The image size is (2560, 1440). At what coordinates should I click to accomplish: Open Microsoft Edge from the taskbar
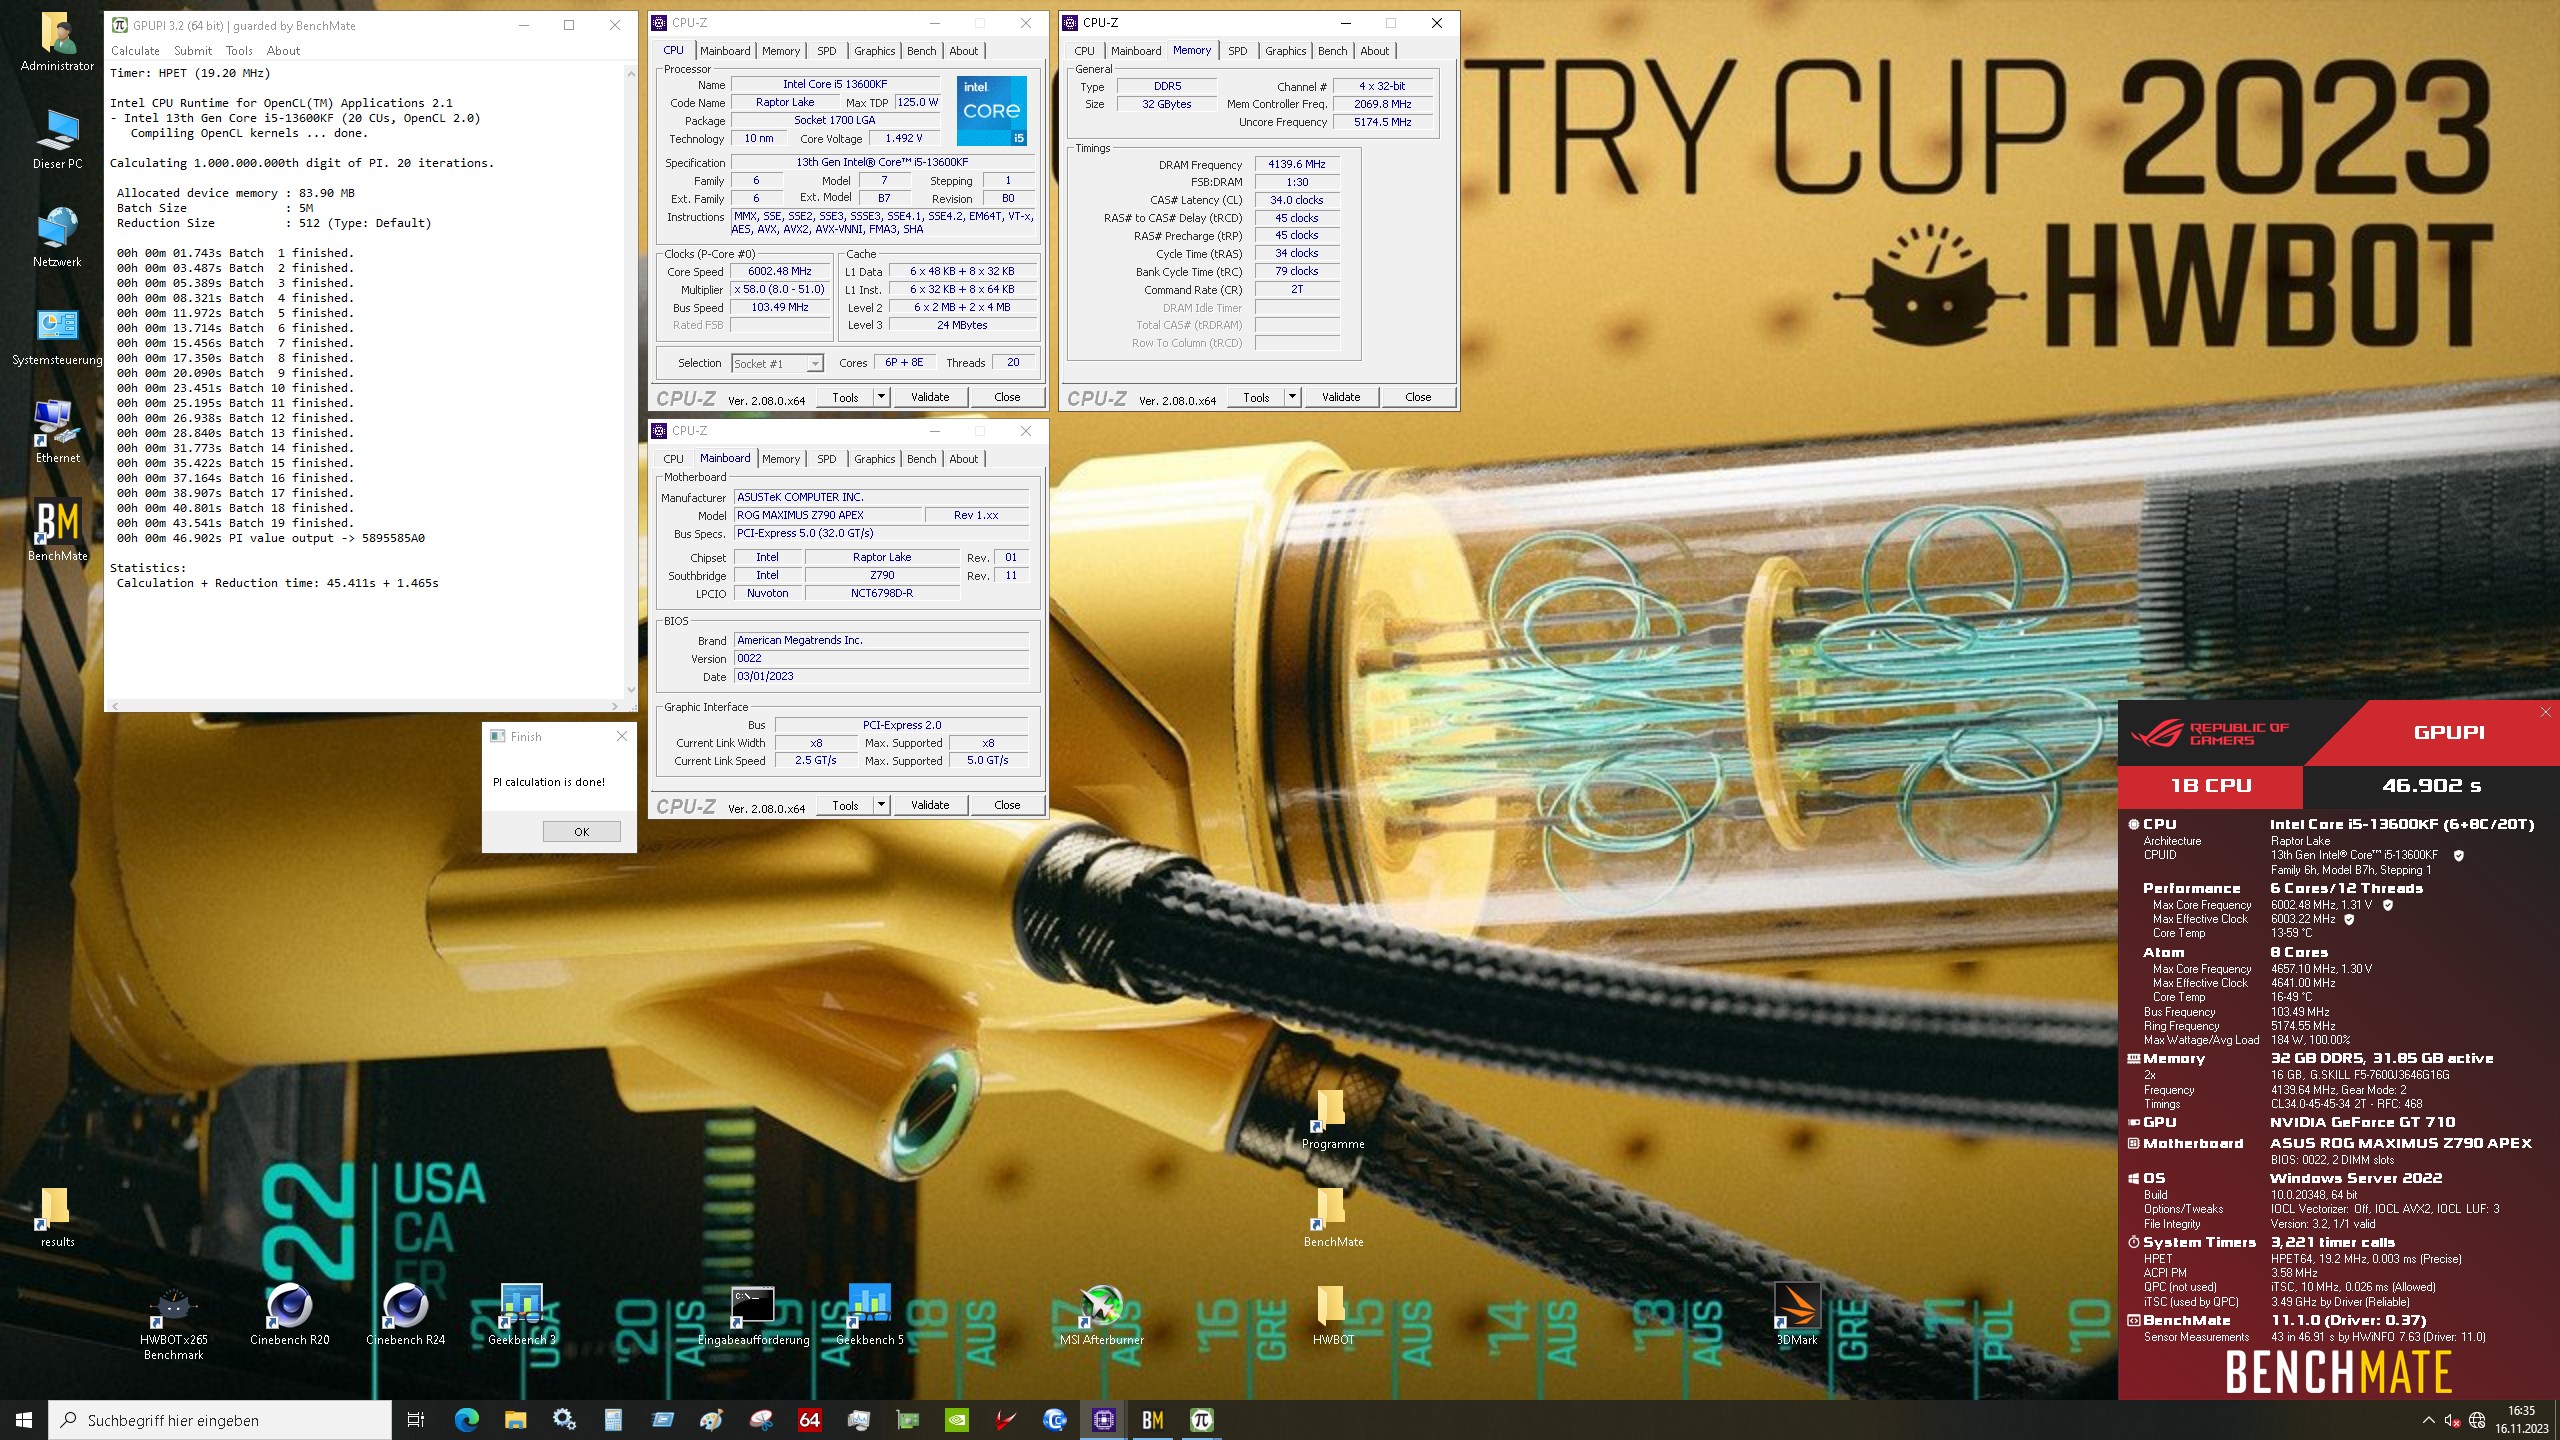466,1420
